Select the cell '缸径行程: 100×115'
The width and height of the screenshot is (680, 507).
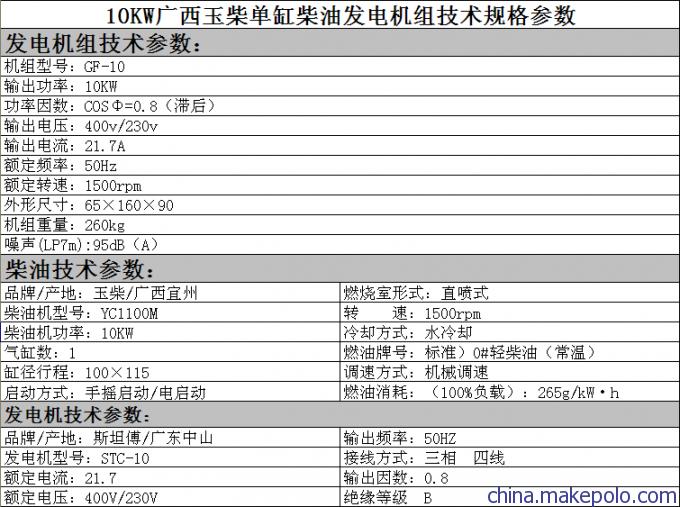click(170, 372)
